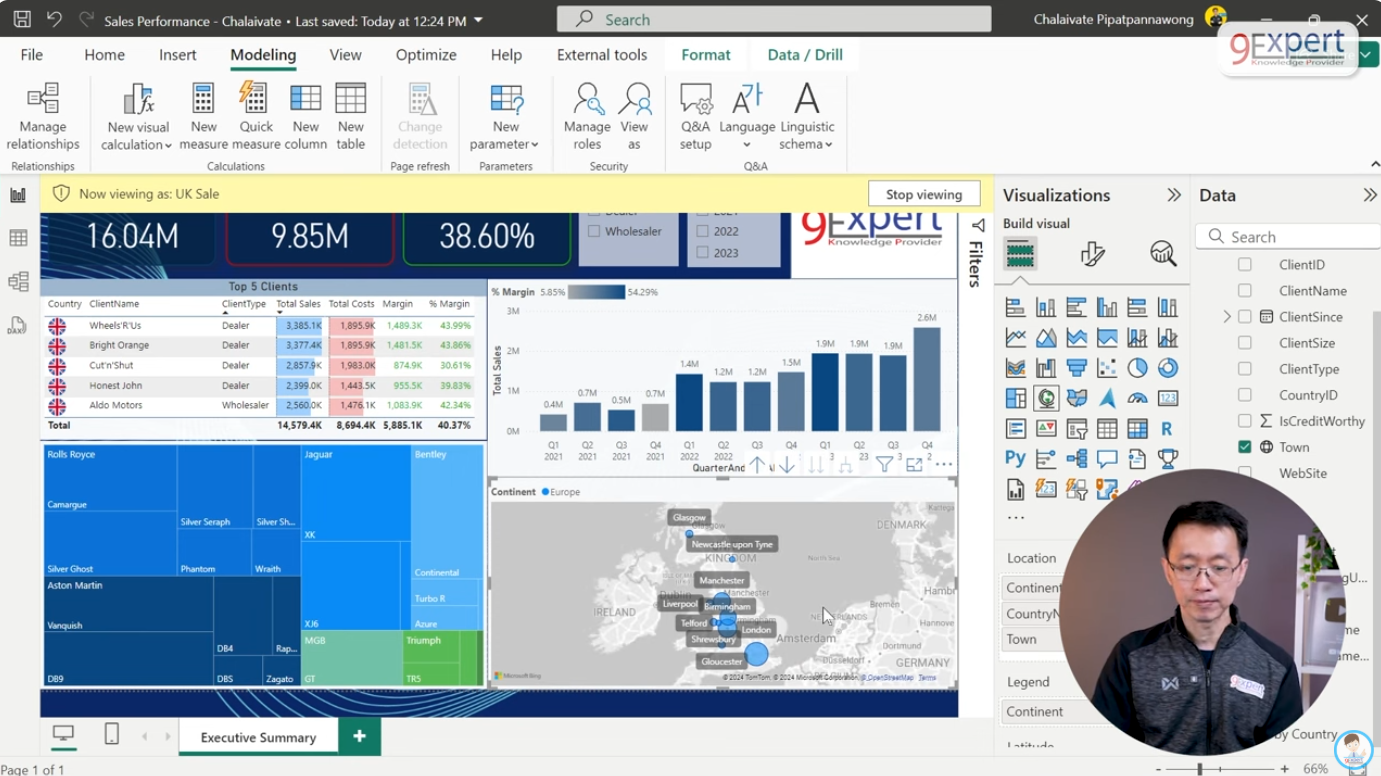Open the Format visual paintbrush icon
Image resolution: width=1381 pixels, height=776 pixels.
click(x=1092, y=254)
